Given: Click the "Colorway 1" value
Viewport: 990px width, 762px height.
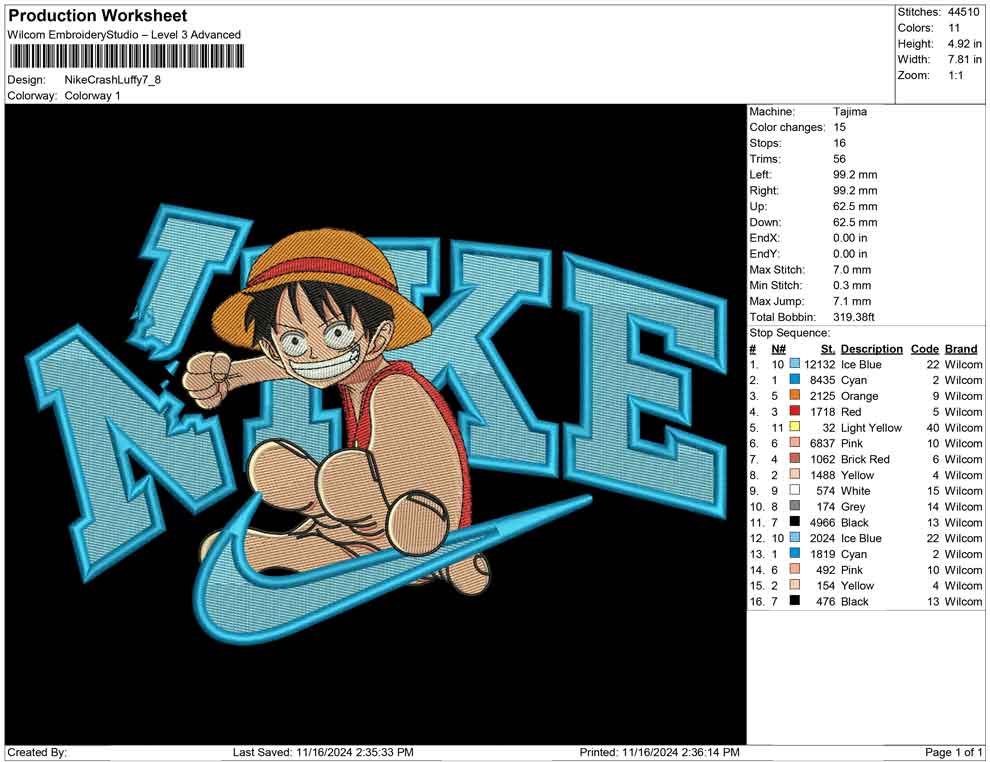Looking at the screenshot, I should [x=92, y=96].
